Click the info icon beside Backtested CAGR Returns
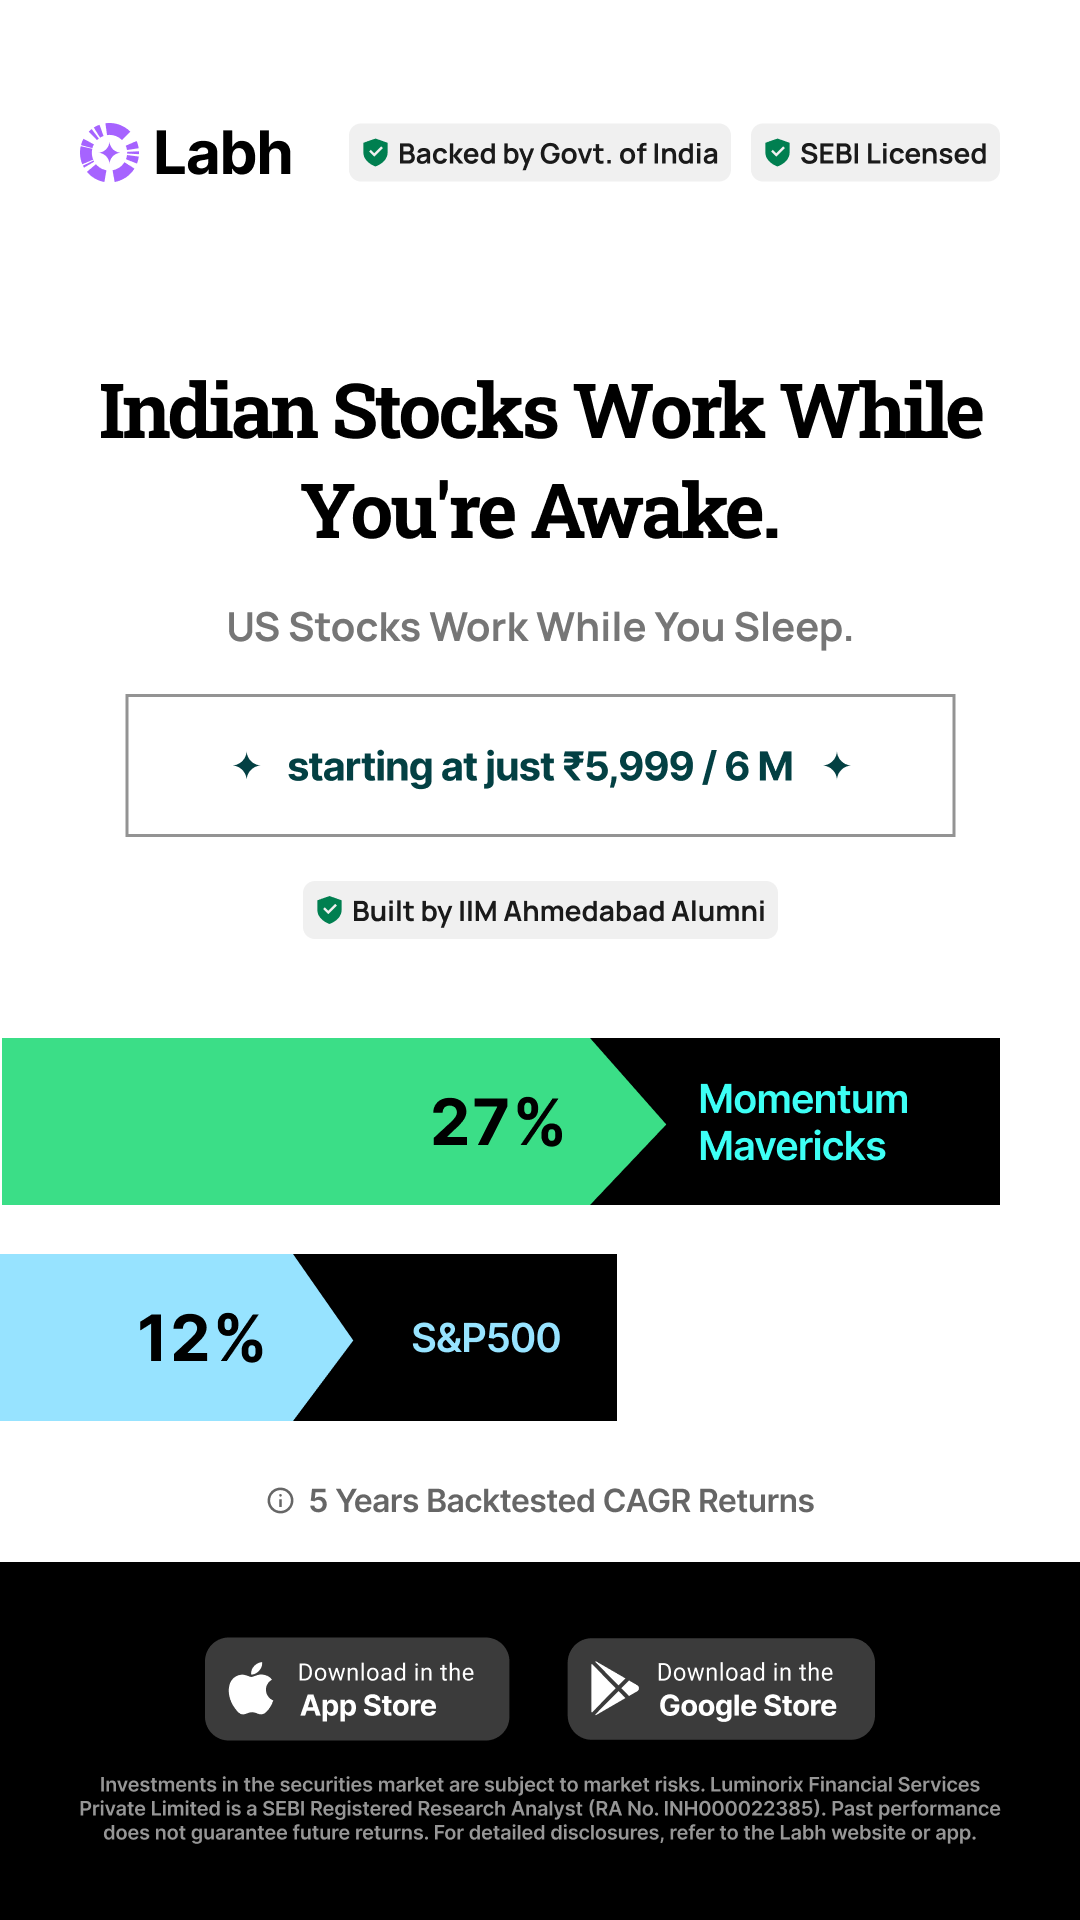This screenshot has height=1920, width=1080. (x=281, y=1501)
